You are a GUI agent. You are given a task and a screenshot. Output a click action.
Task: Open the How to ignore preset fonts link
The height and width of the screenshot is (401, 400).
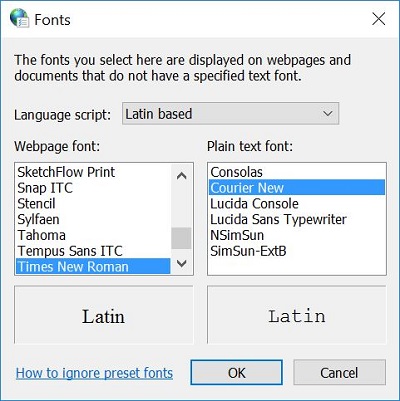pyautogui.click(x=94, y=373)
